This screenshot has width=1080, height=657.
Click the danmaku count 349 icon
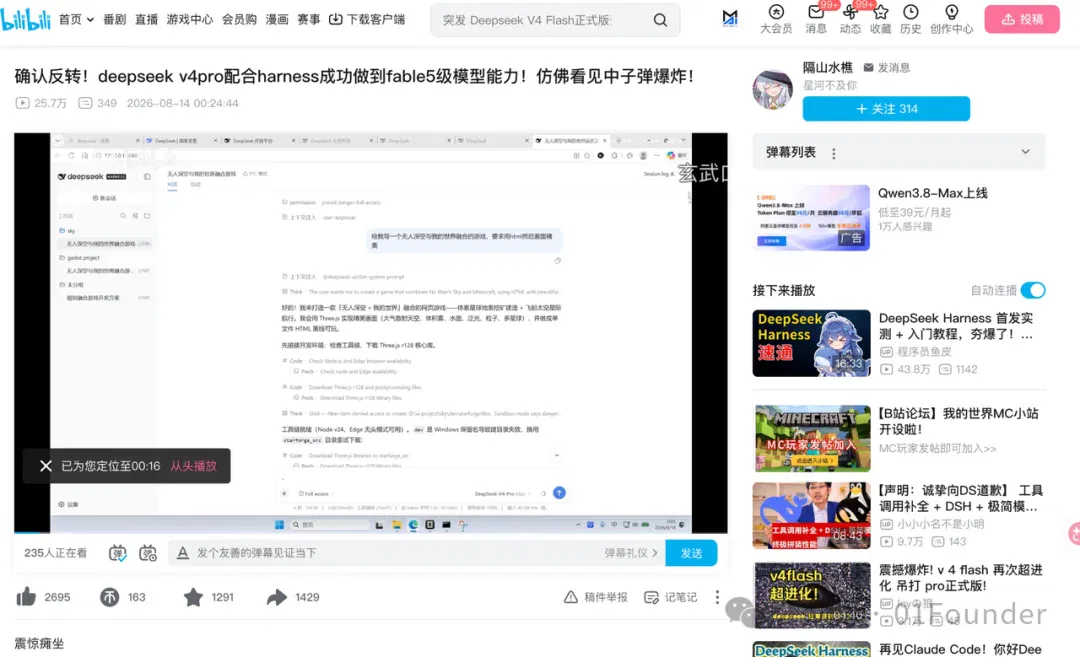(x=85, y=103)
